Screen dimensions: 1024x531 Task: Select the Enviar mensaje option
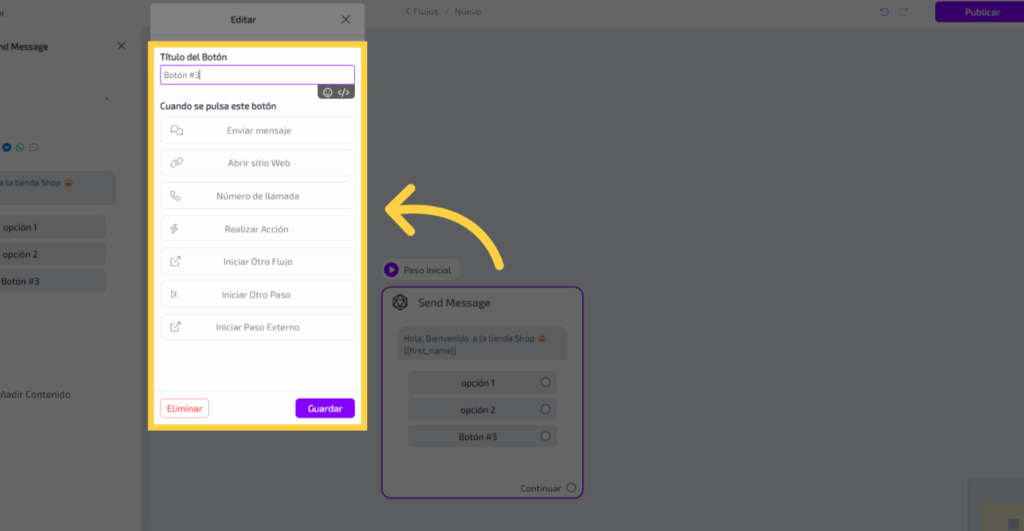click(x=257, y=130)
